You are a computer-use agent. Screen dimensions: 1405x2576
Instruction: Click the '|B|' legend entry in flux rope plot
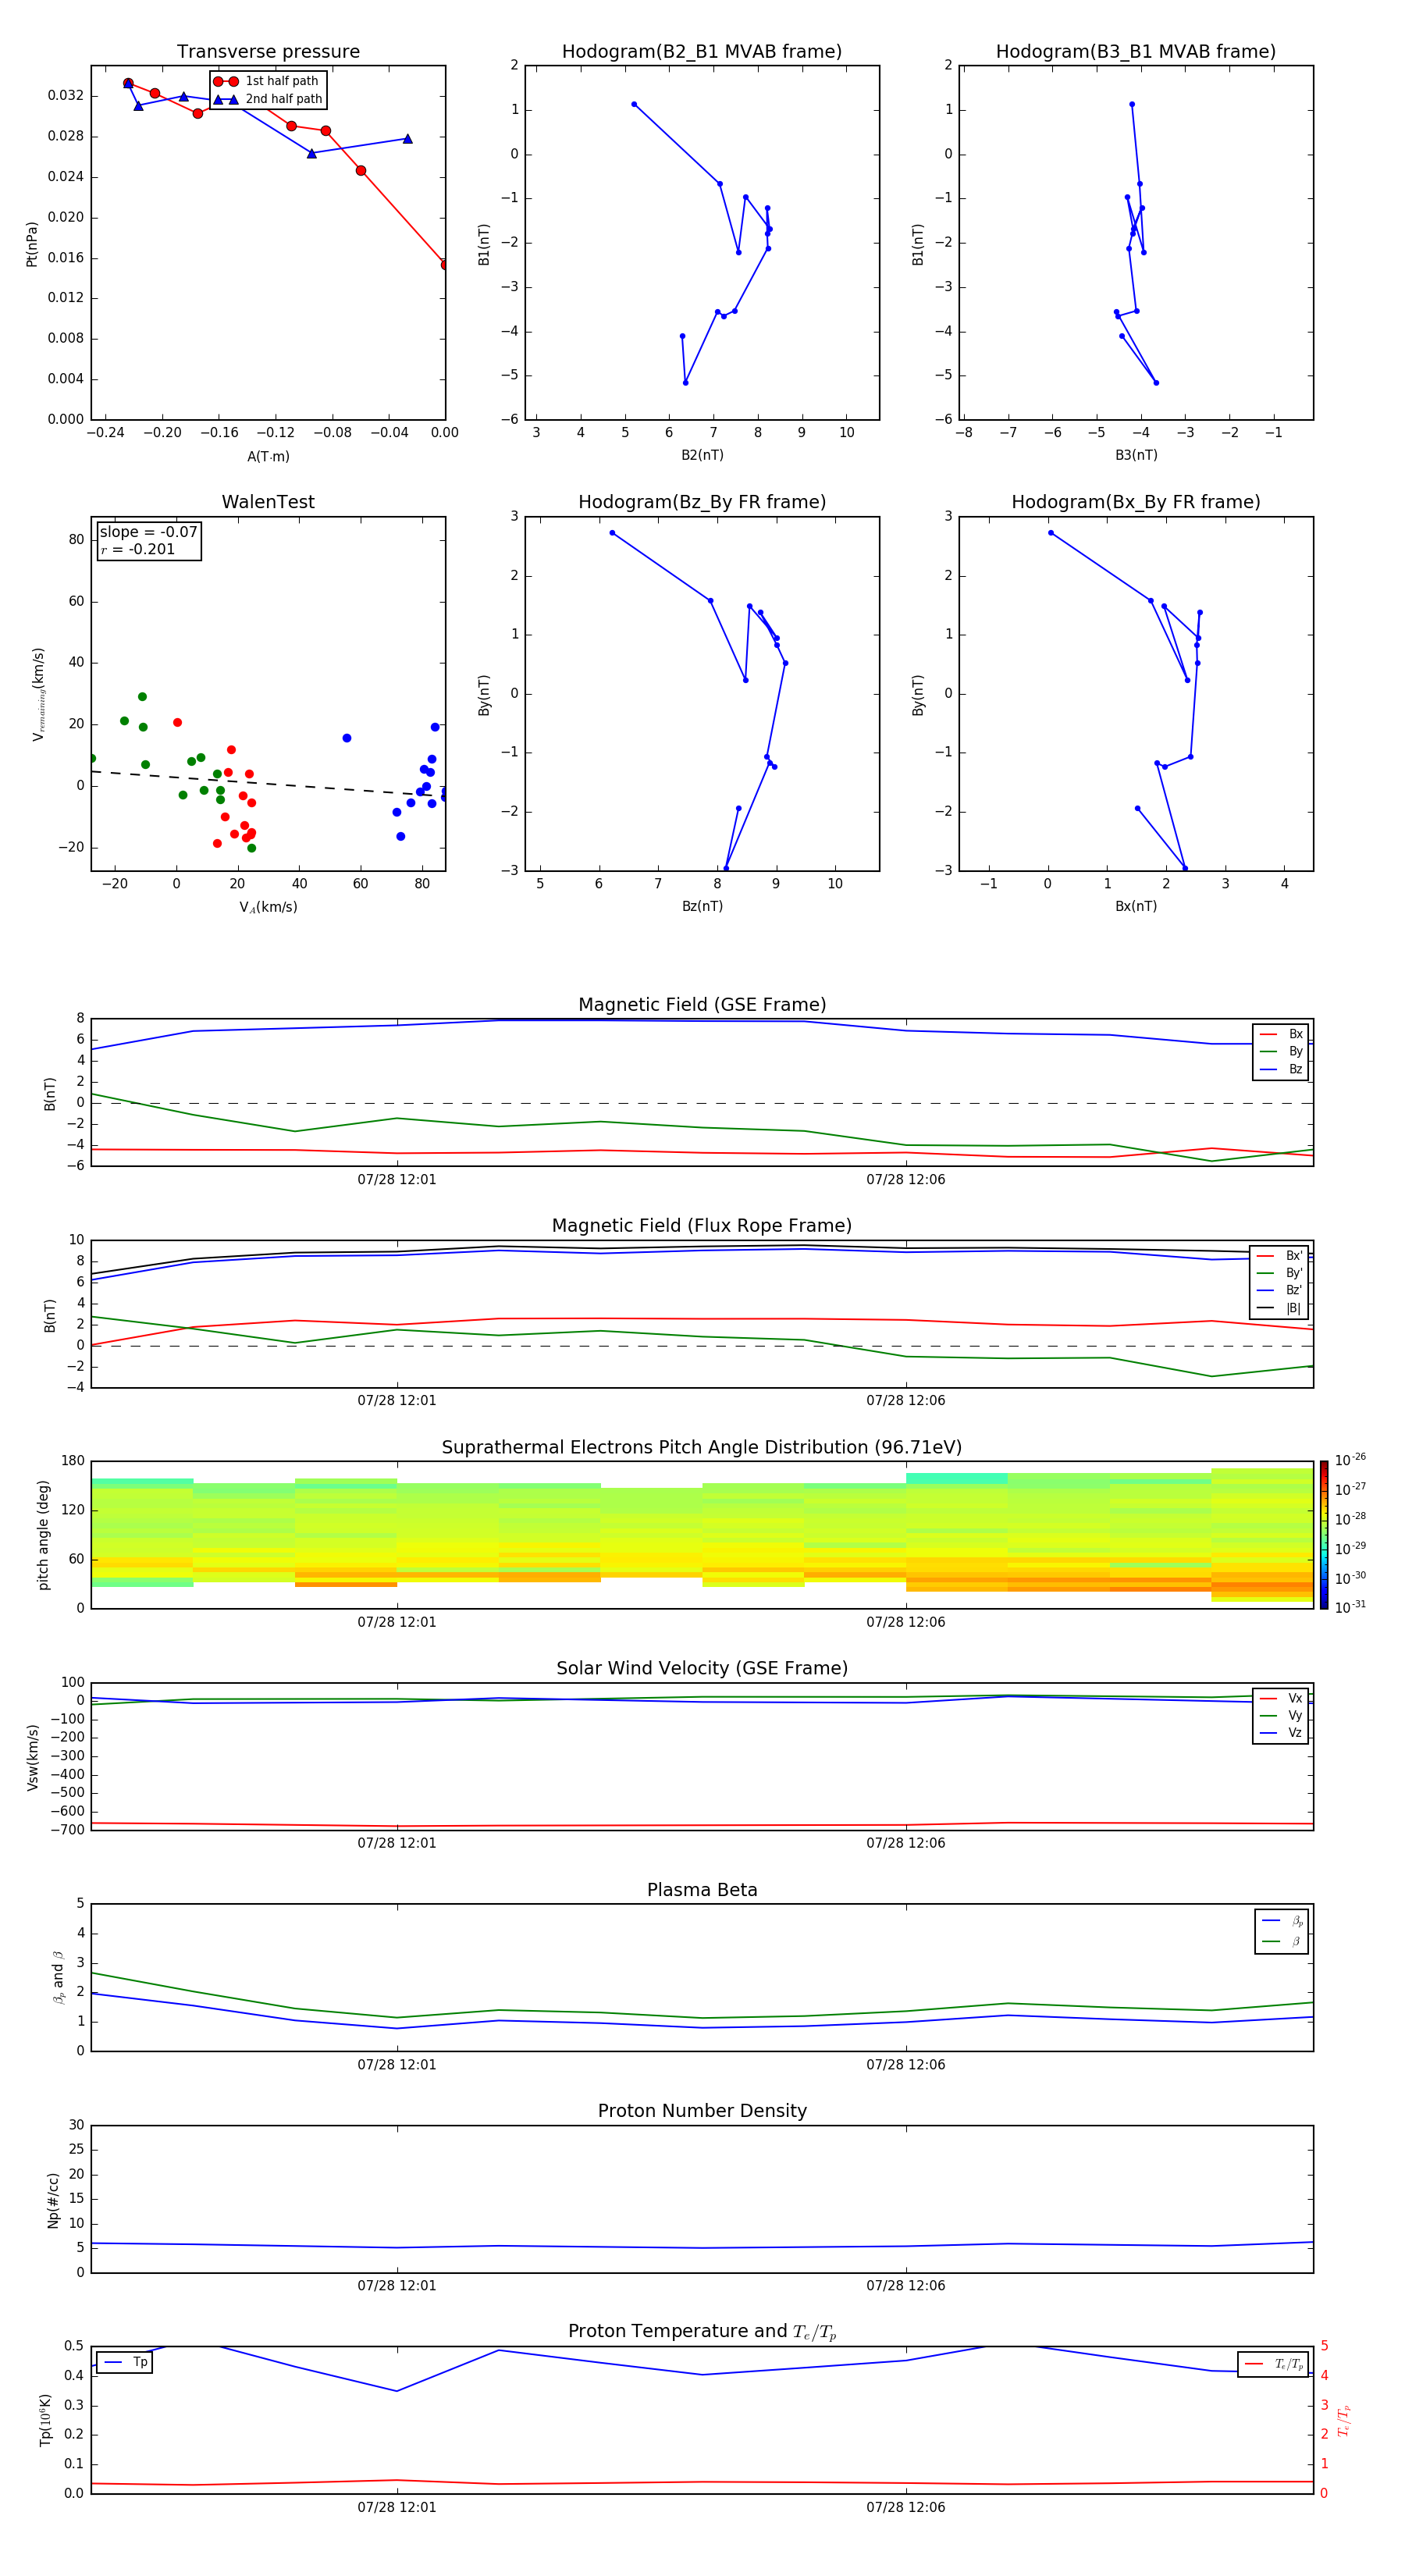(x=1280, y=1308)
